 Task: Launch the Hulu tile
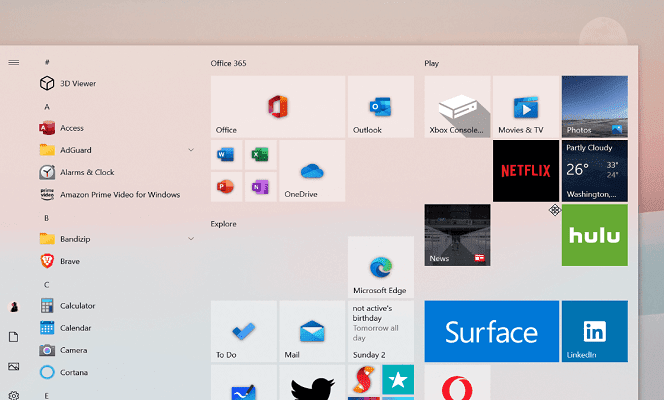tap(594, 235)
